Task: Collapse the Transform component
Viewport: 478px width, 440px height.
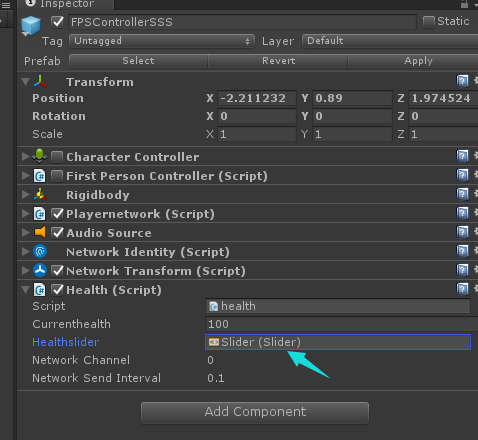Action: click(25, 82)
